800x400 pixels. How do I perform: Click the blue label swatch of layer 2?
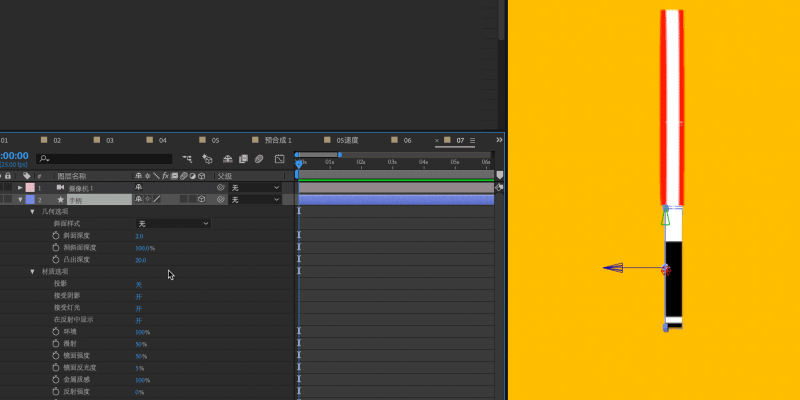[x=30, y=199]
